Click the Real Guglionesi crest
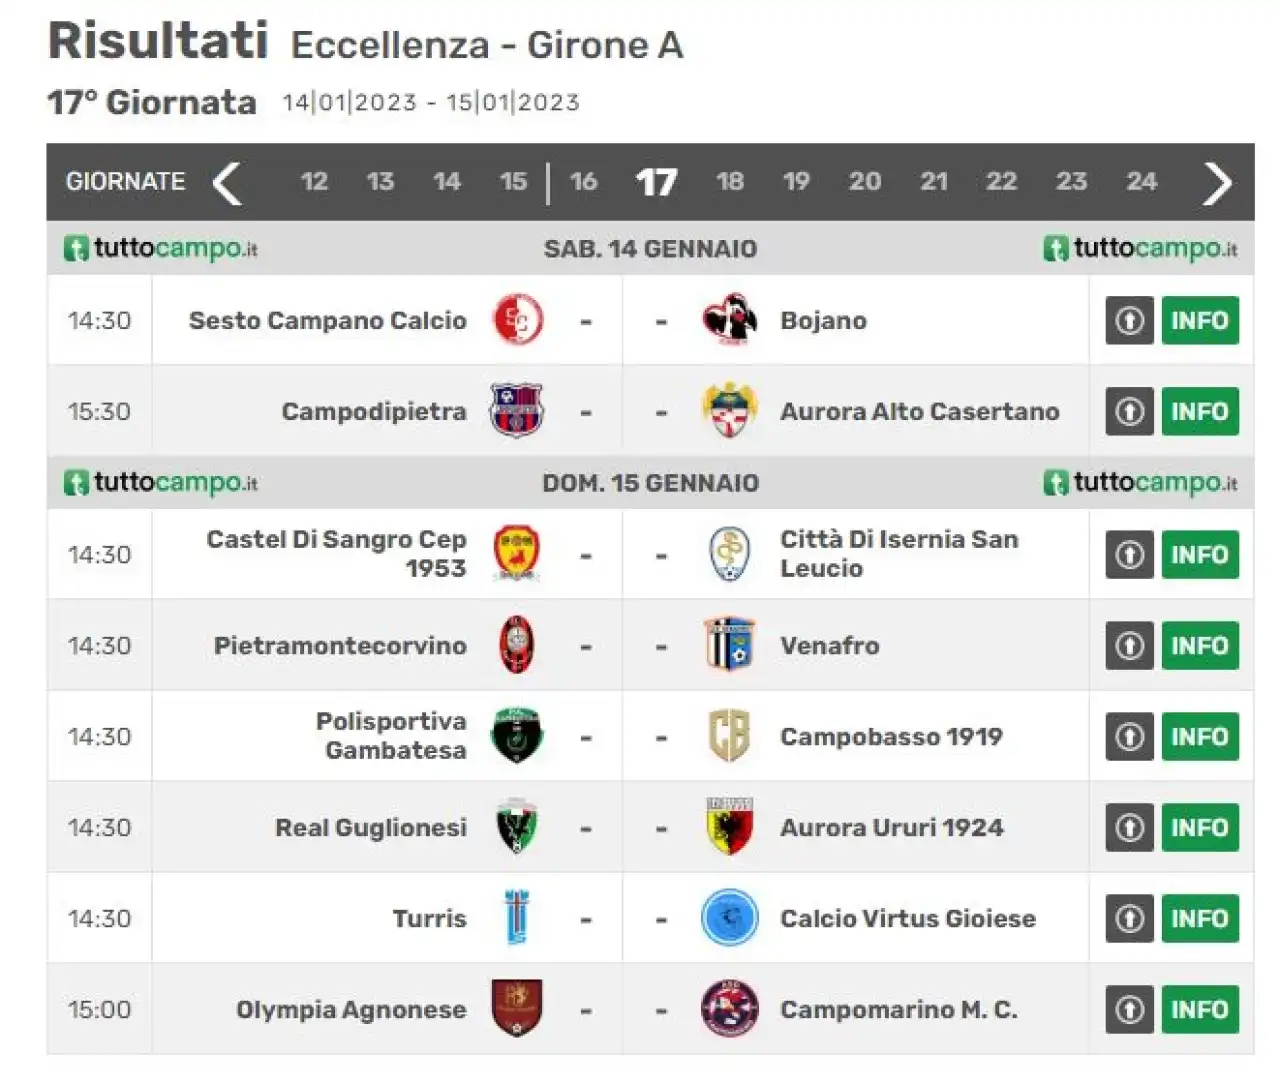1280x1084 pixels. click(x=517, y=827)
